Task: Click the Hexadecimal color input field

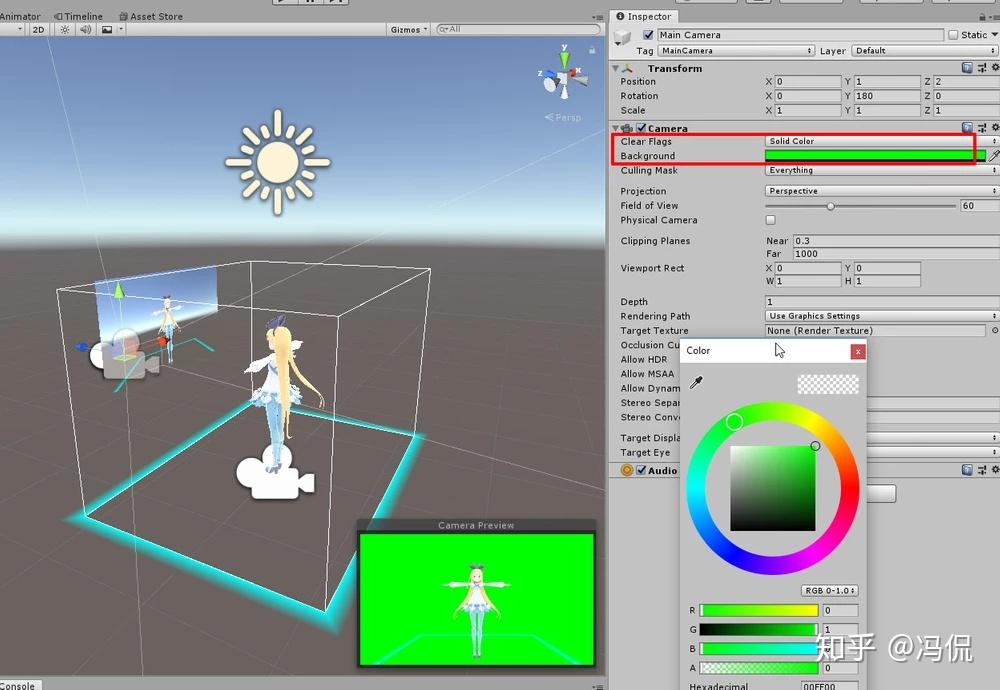Action: 830,686
